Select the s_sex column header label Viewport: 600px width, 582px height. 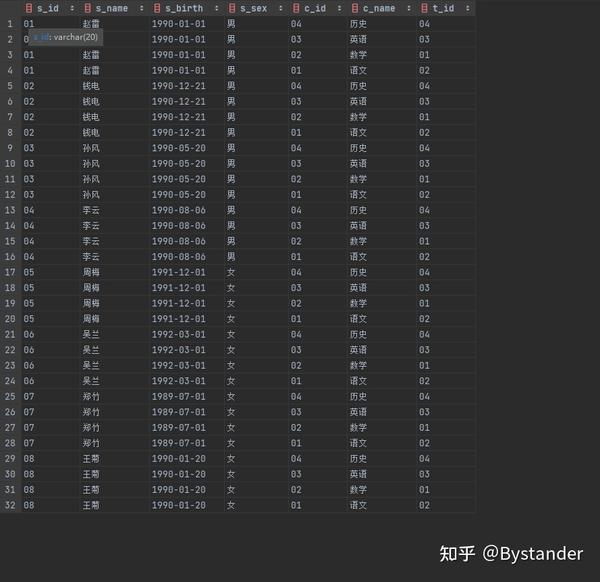(x=253, y=8)
